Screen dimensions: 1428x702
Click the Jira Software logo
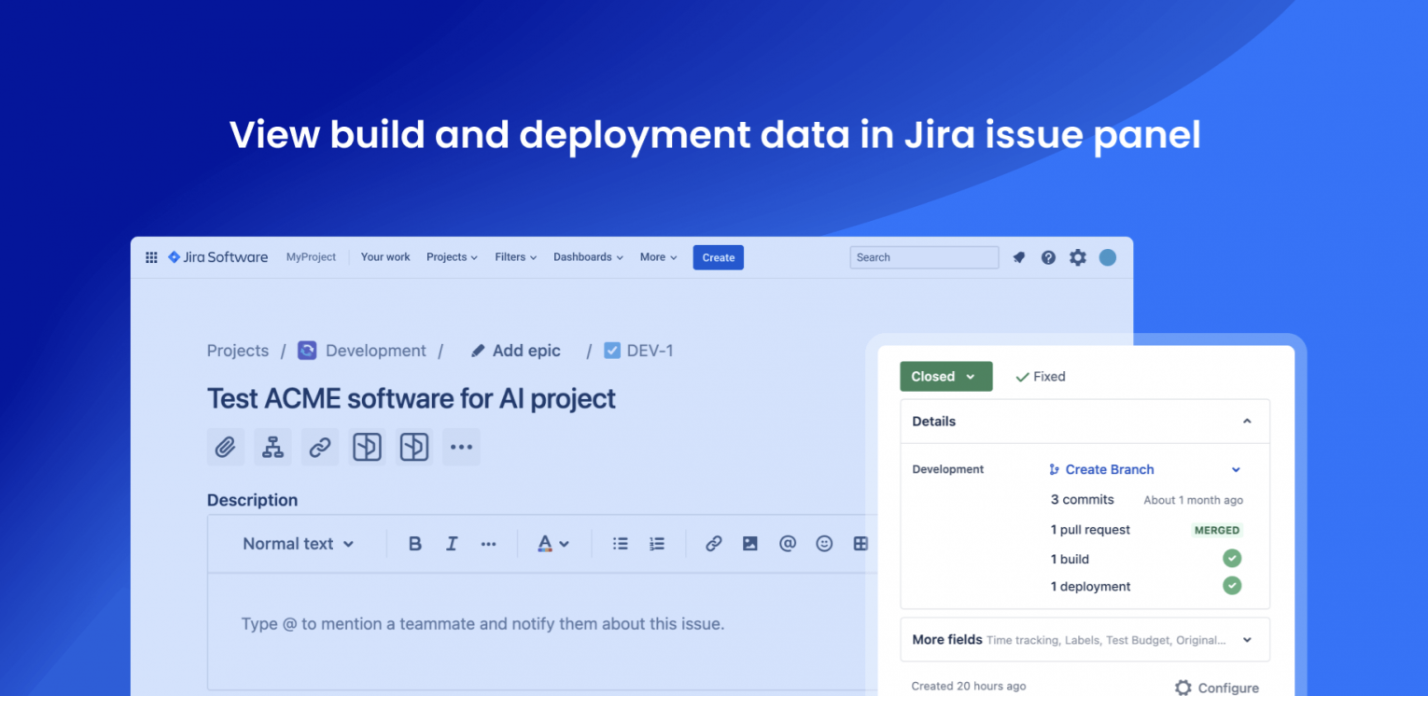pos(218,257)
